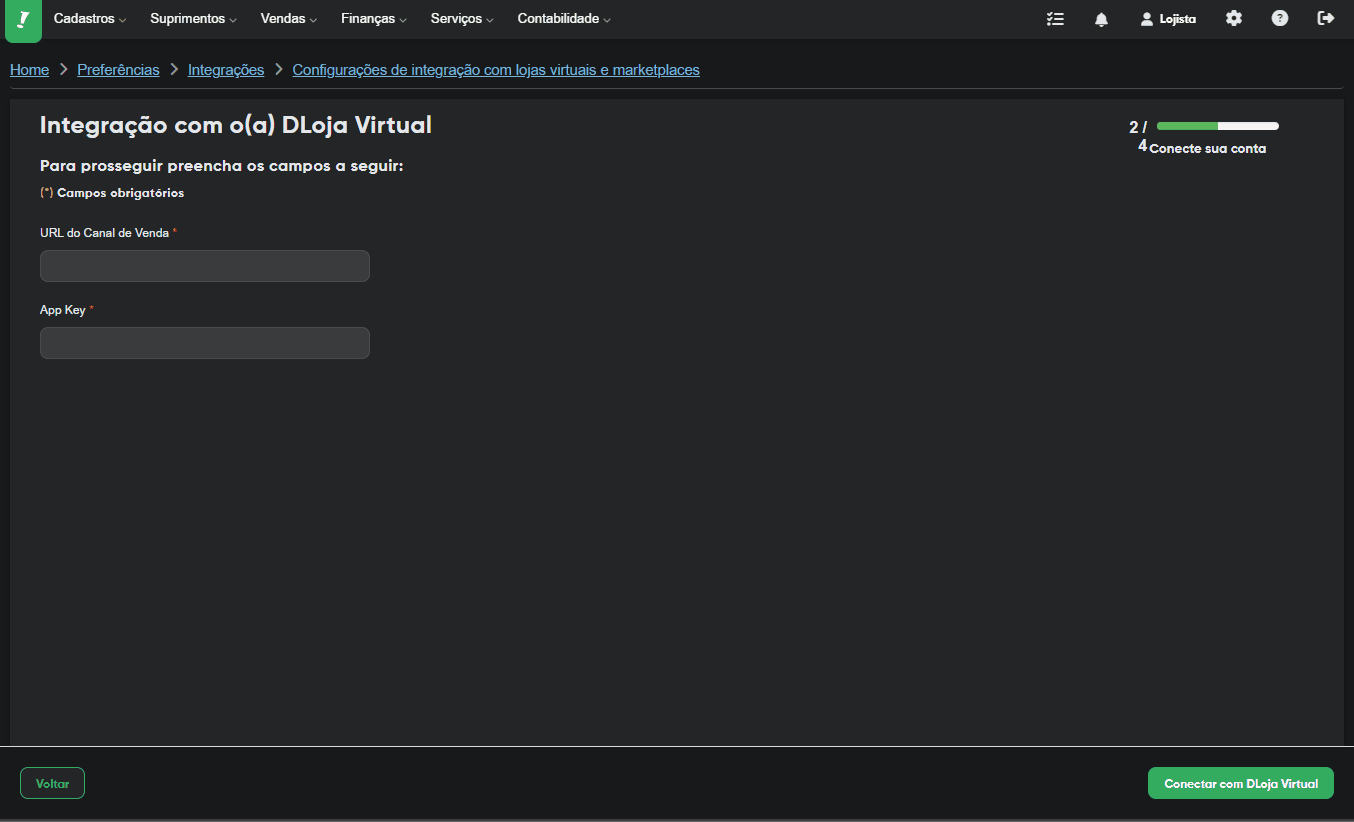Open the help question mark icon
The width and height of the screenshot is (1354, 822).
point(1280,18)
